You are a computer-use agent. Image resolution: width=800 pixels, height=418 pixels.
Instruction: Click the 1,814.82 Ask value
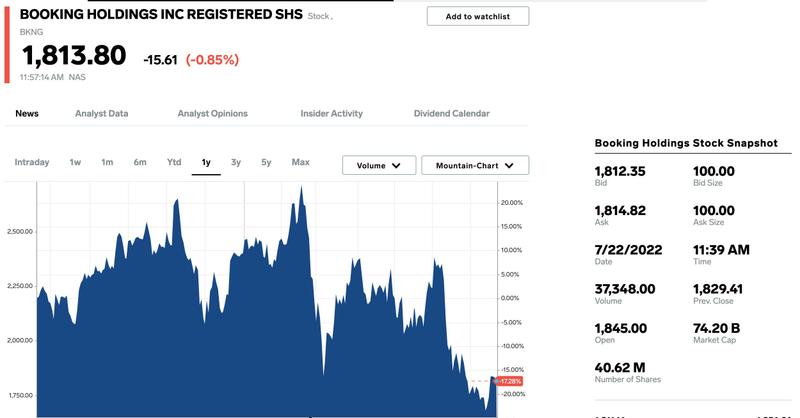click(x=620, y=210)
